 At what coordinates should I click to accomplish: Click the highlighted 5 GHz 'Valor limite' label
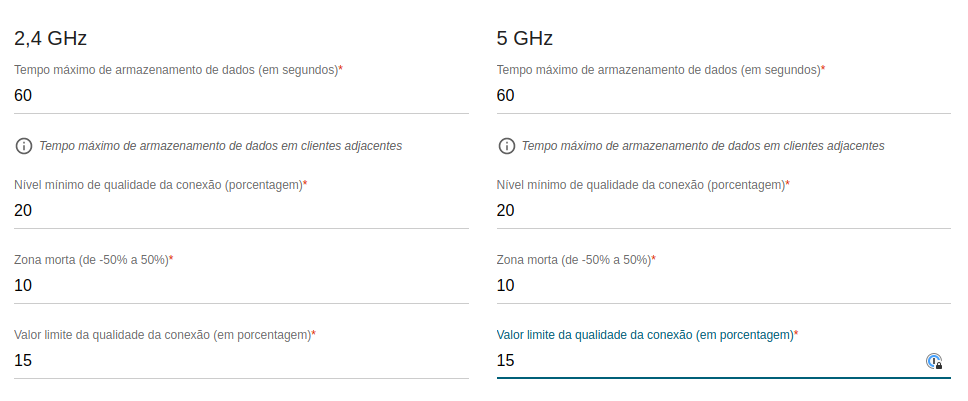pos(648,335)
